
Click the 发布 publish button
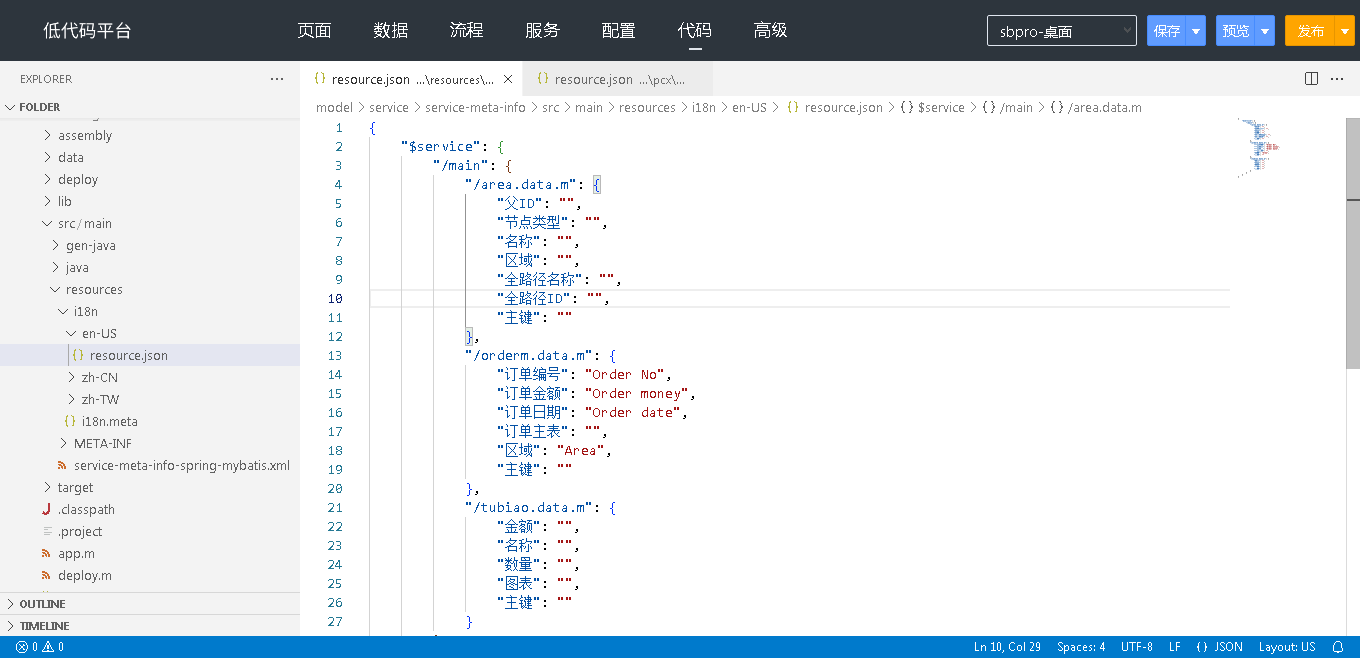[1310, 31]
